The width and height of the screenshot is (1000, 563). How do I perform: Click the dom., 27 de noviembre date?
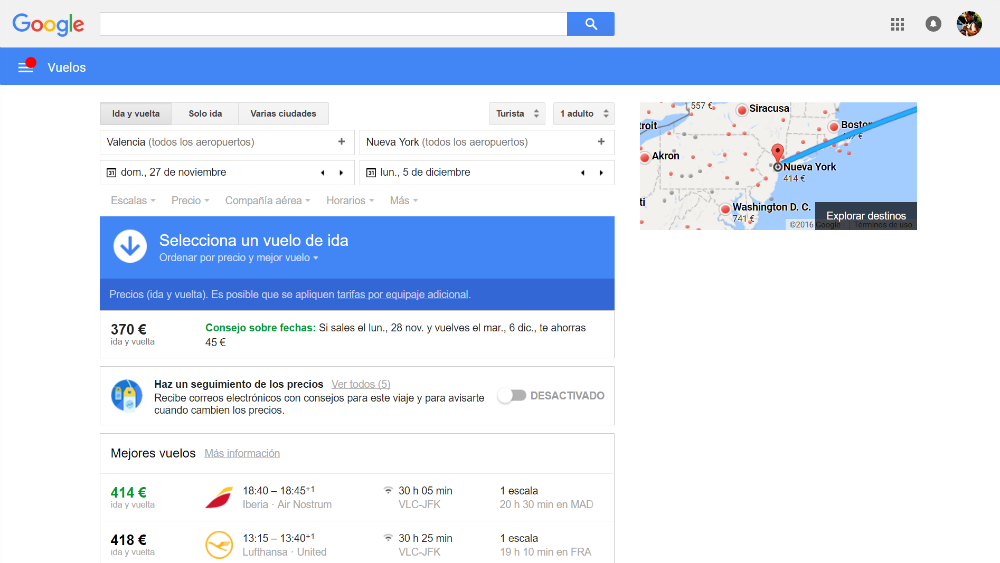[x=173, y=172]
